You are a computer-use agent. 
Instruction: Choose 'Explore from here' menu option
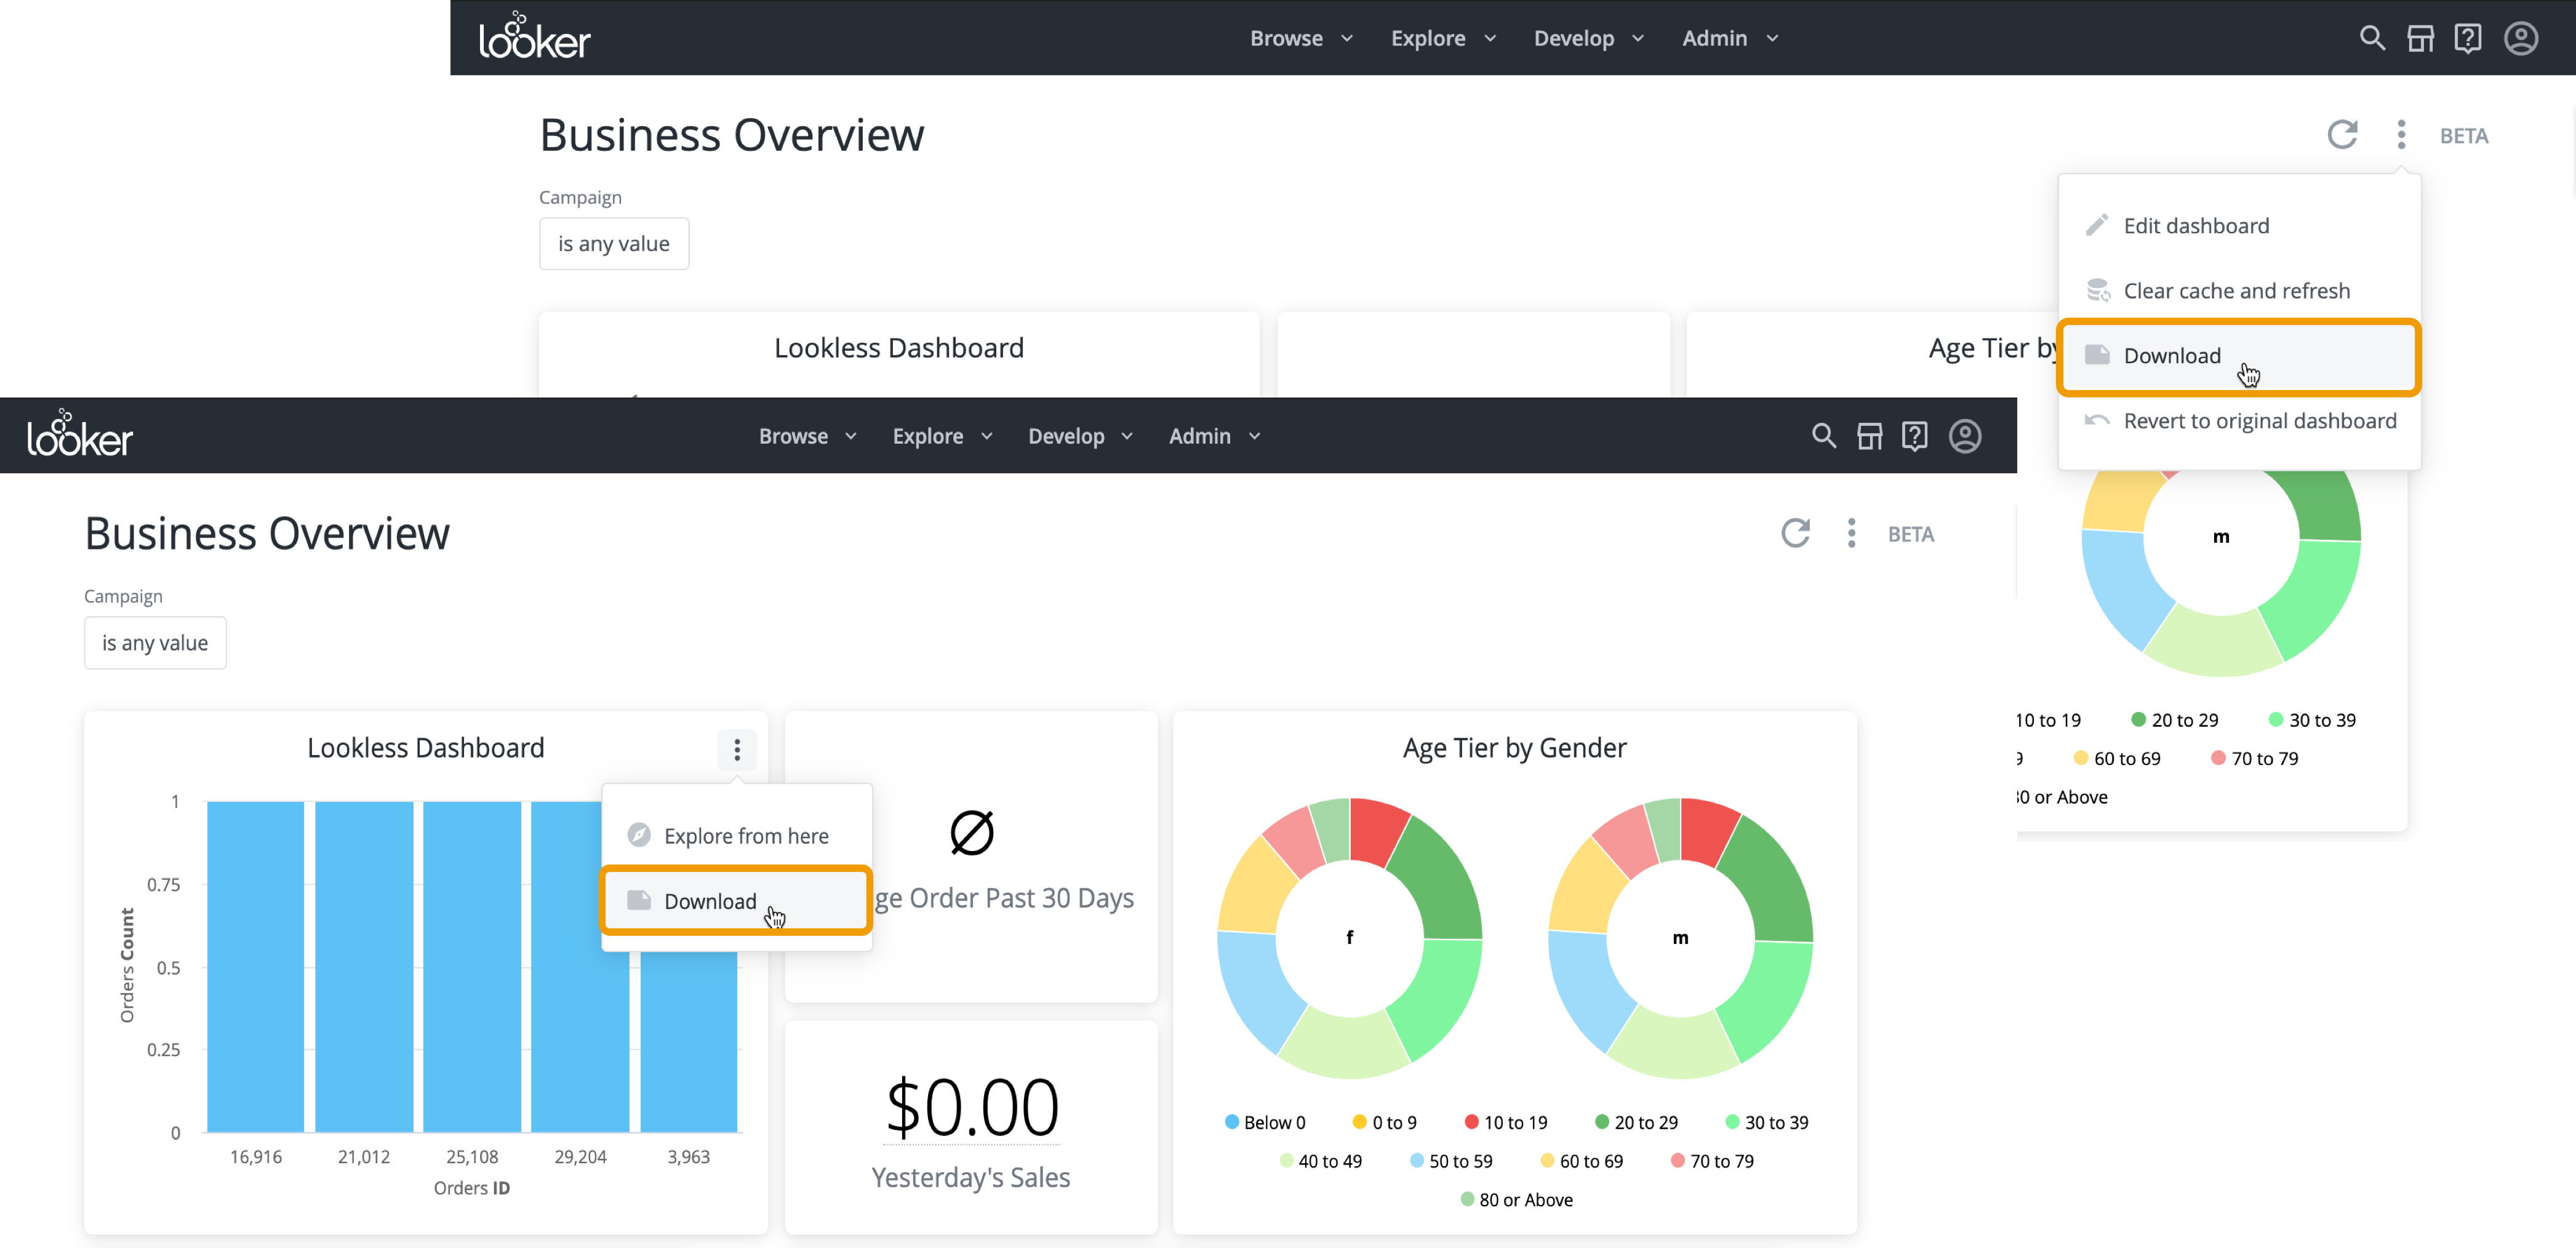pyautogui.click(x=746, y=836)
